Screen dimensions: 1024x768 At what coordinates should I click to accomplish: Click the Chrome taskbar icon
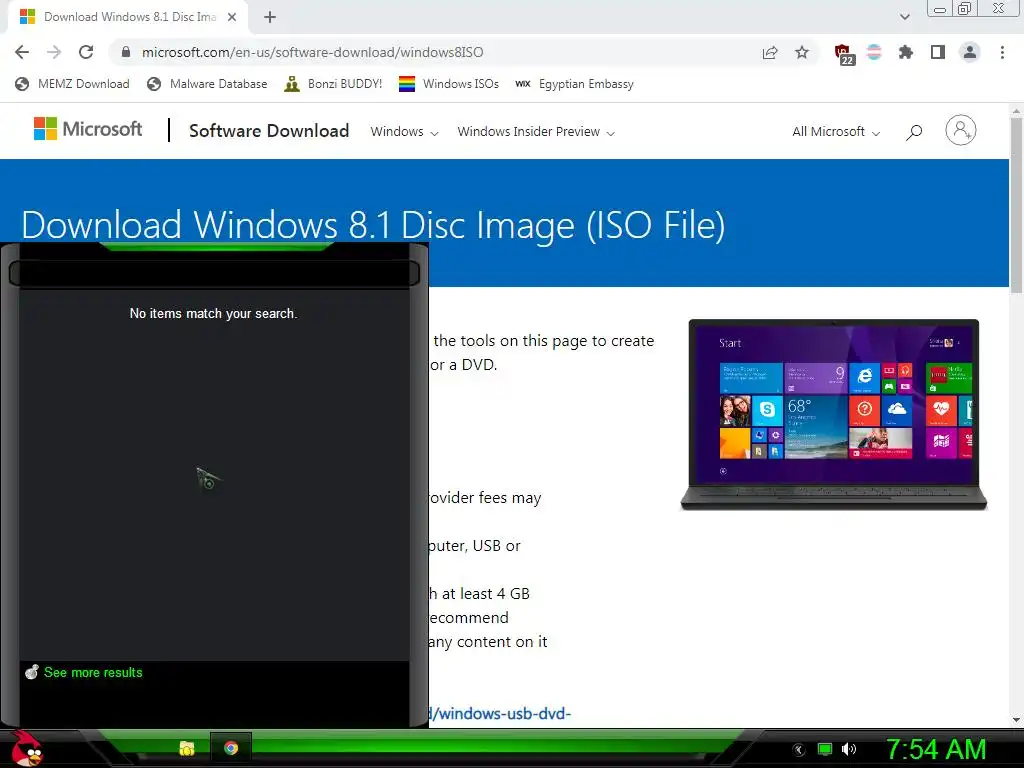[231, 748]
